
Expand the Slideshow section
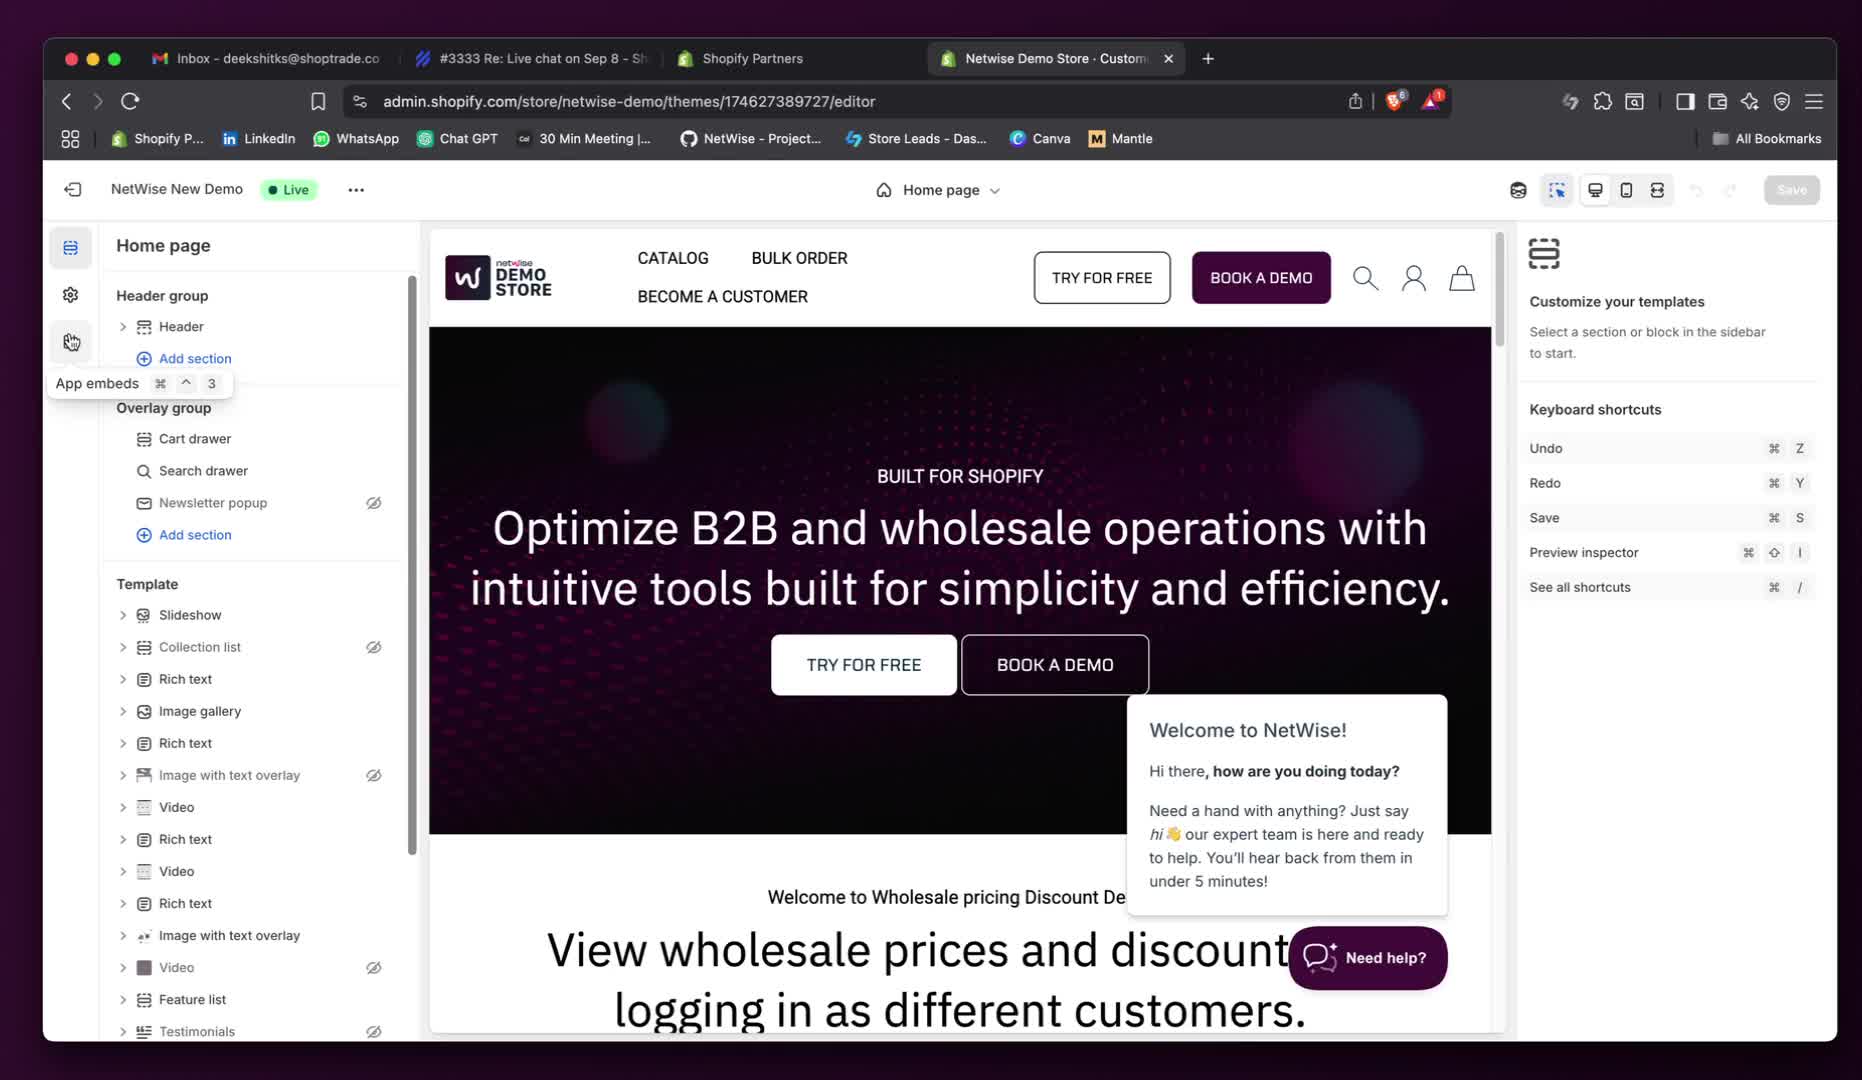point(123,615)
